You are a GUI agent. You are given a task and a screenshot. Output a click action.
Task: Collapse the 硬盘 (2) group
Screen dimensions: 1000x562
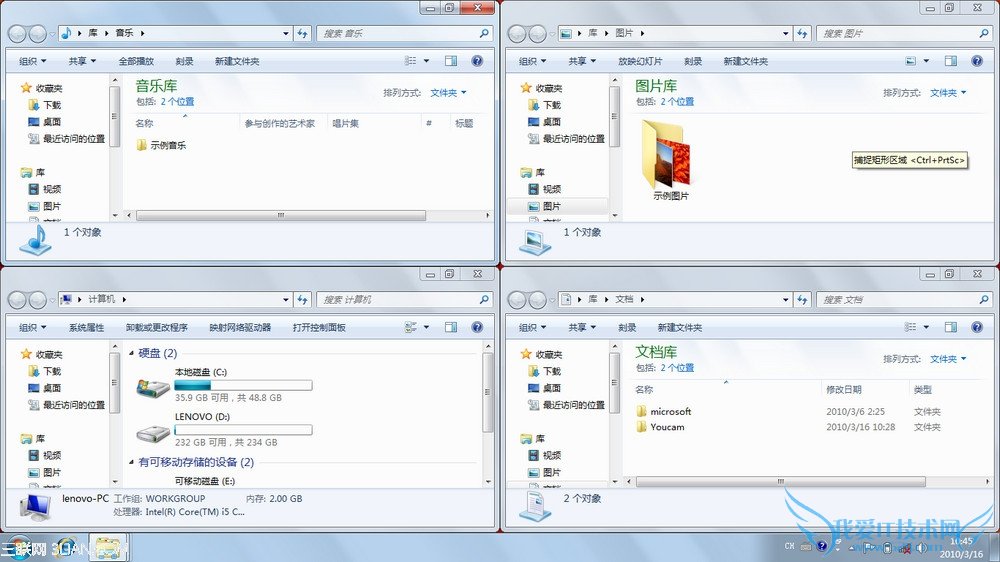pyautogui.click(x=131, y=353)
